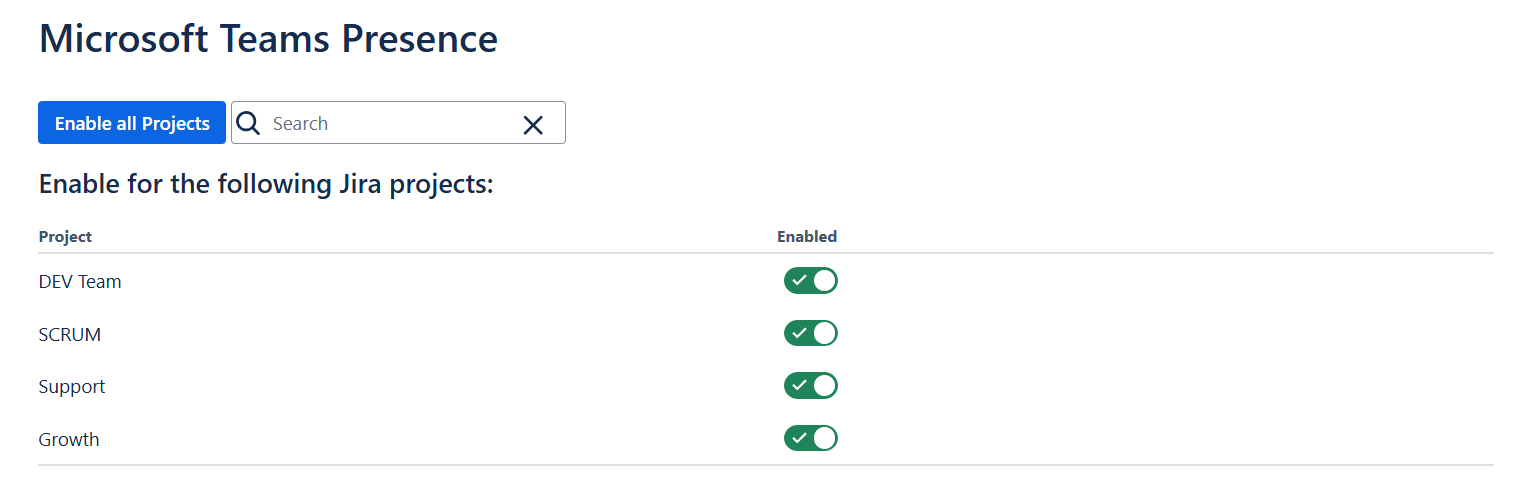This screenshot has width=1528, height=493.
Task: Click the checkmark icon in Support toggle
Action: pyautogui.click(x=799, y=386)
